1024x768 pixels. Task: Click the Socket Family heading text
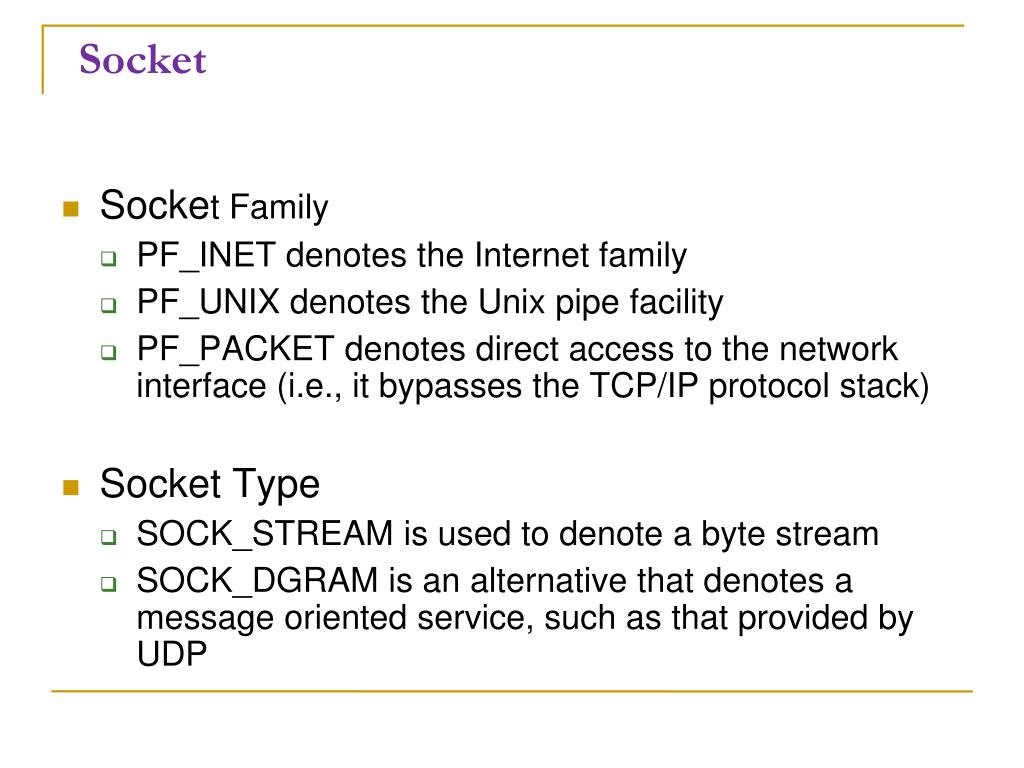(x=214, y=206)
